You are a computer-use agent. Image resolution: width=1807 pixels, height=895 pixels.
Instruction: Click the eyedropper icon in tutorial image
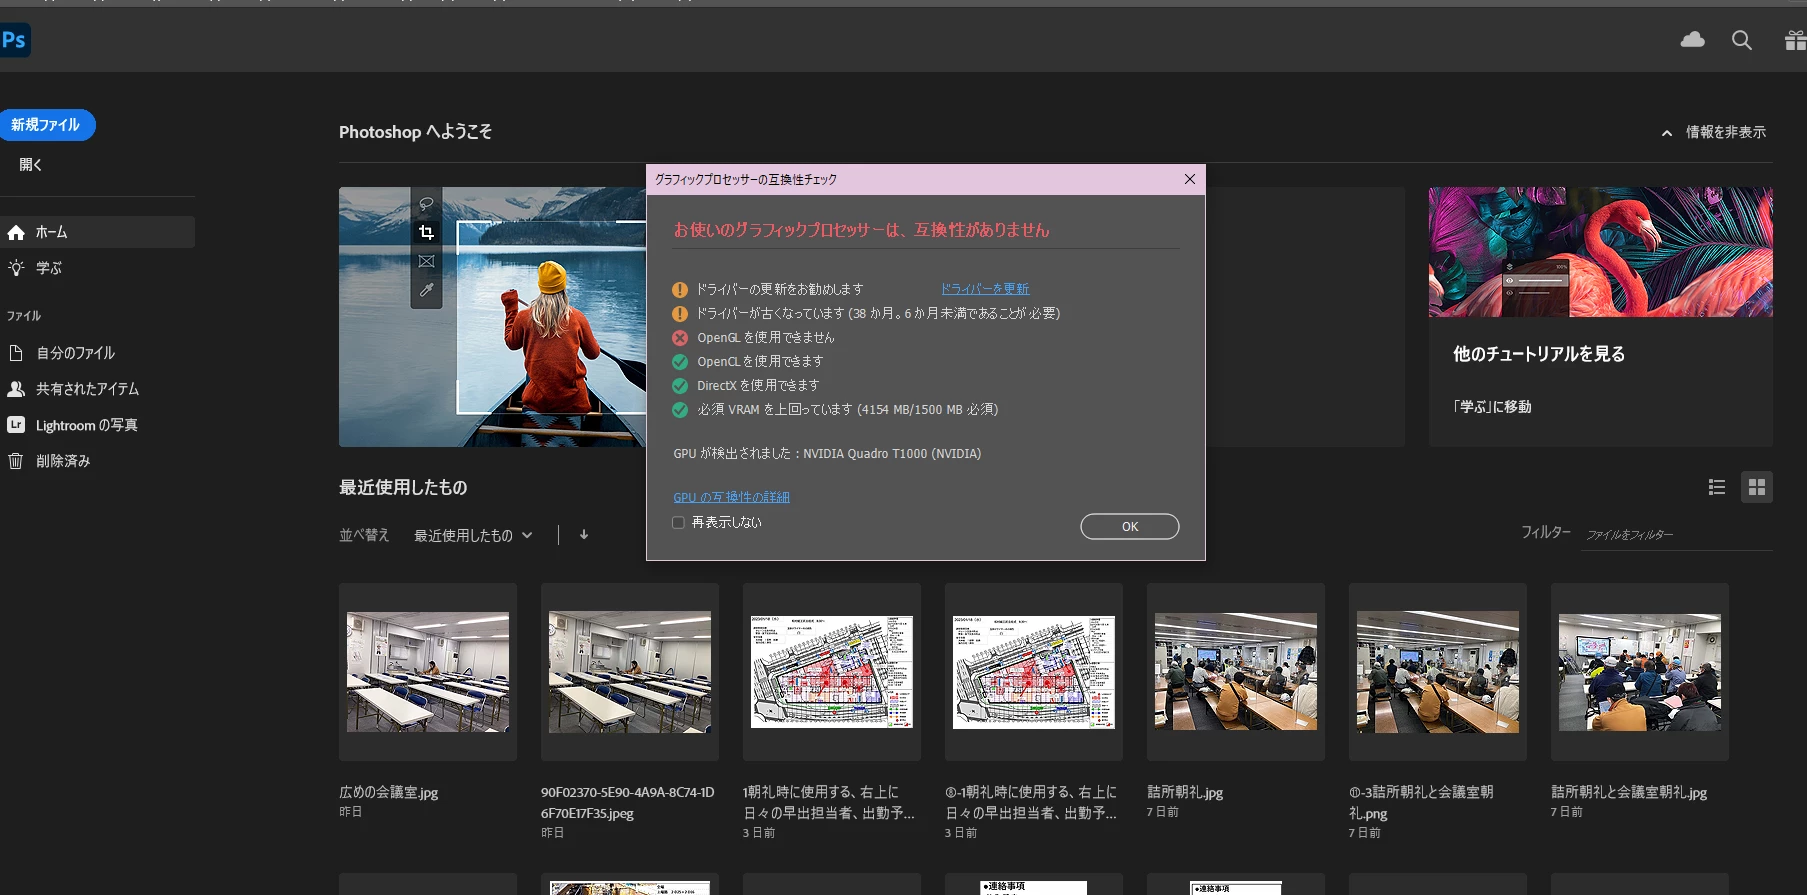(426, 290)
